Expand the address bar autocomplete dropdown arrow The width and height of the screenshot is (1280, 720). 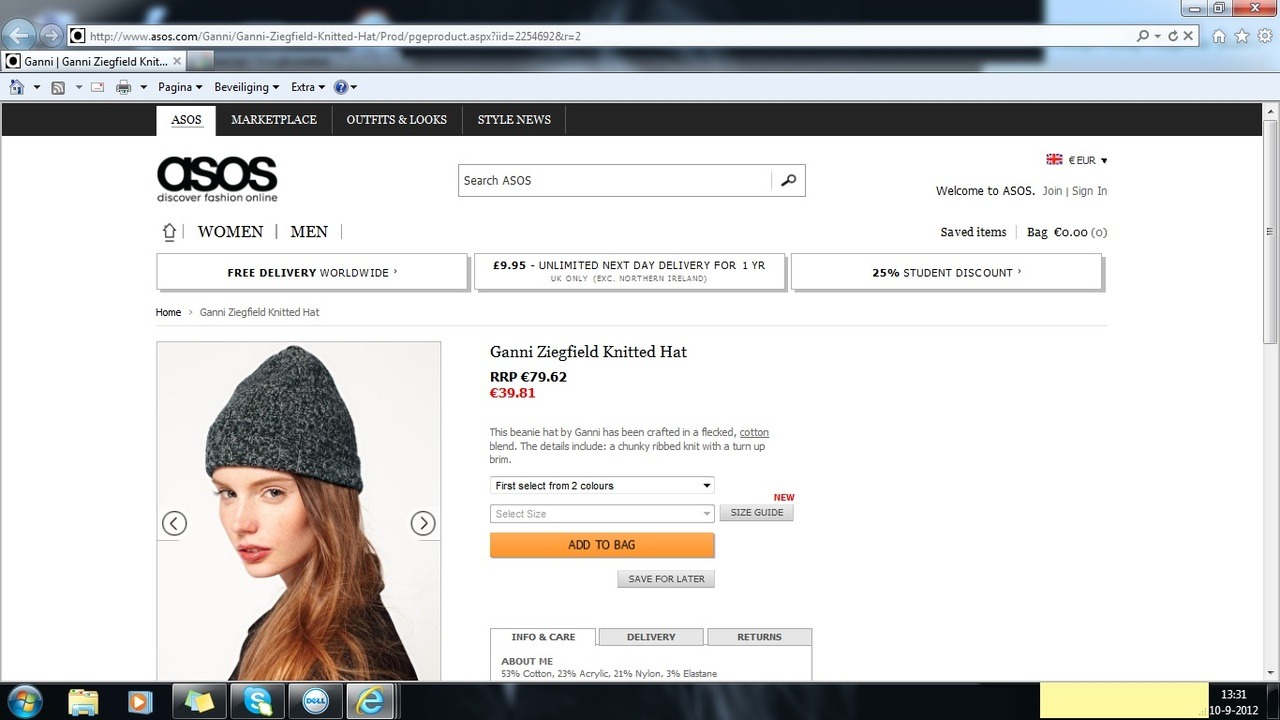tap(1158, 36)
